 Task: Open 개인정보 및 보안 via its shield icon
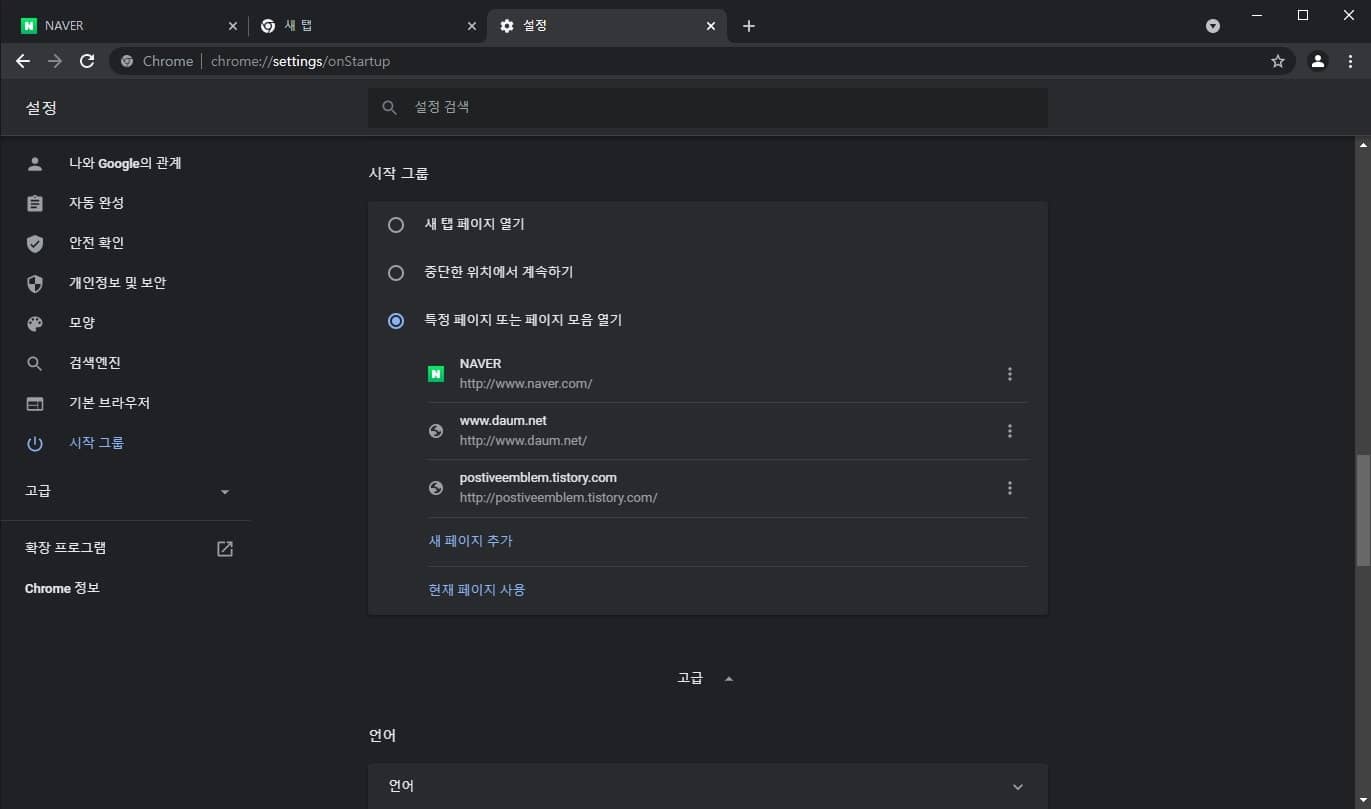pos(35,282)
